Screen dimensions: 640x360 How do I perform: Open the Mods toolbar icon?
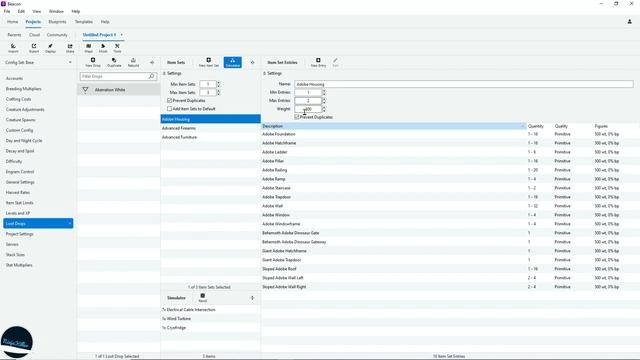click(x=103, y=48)
